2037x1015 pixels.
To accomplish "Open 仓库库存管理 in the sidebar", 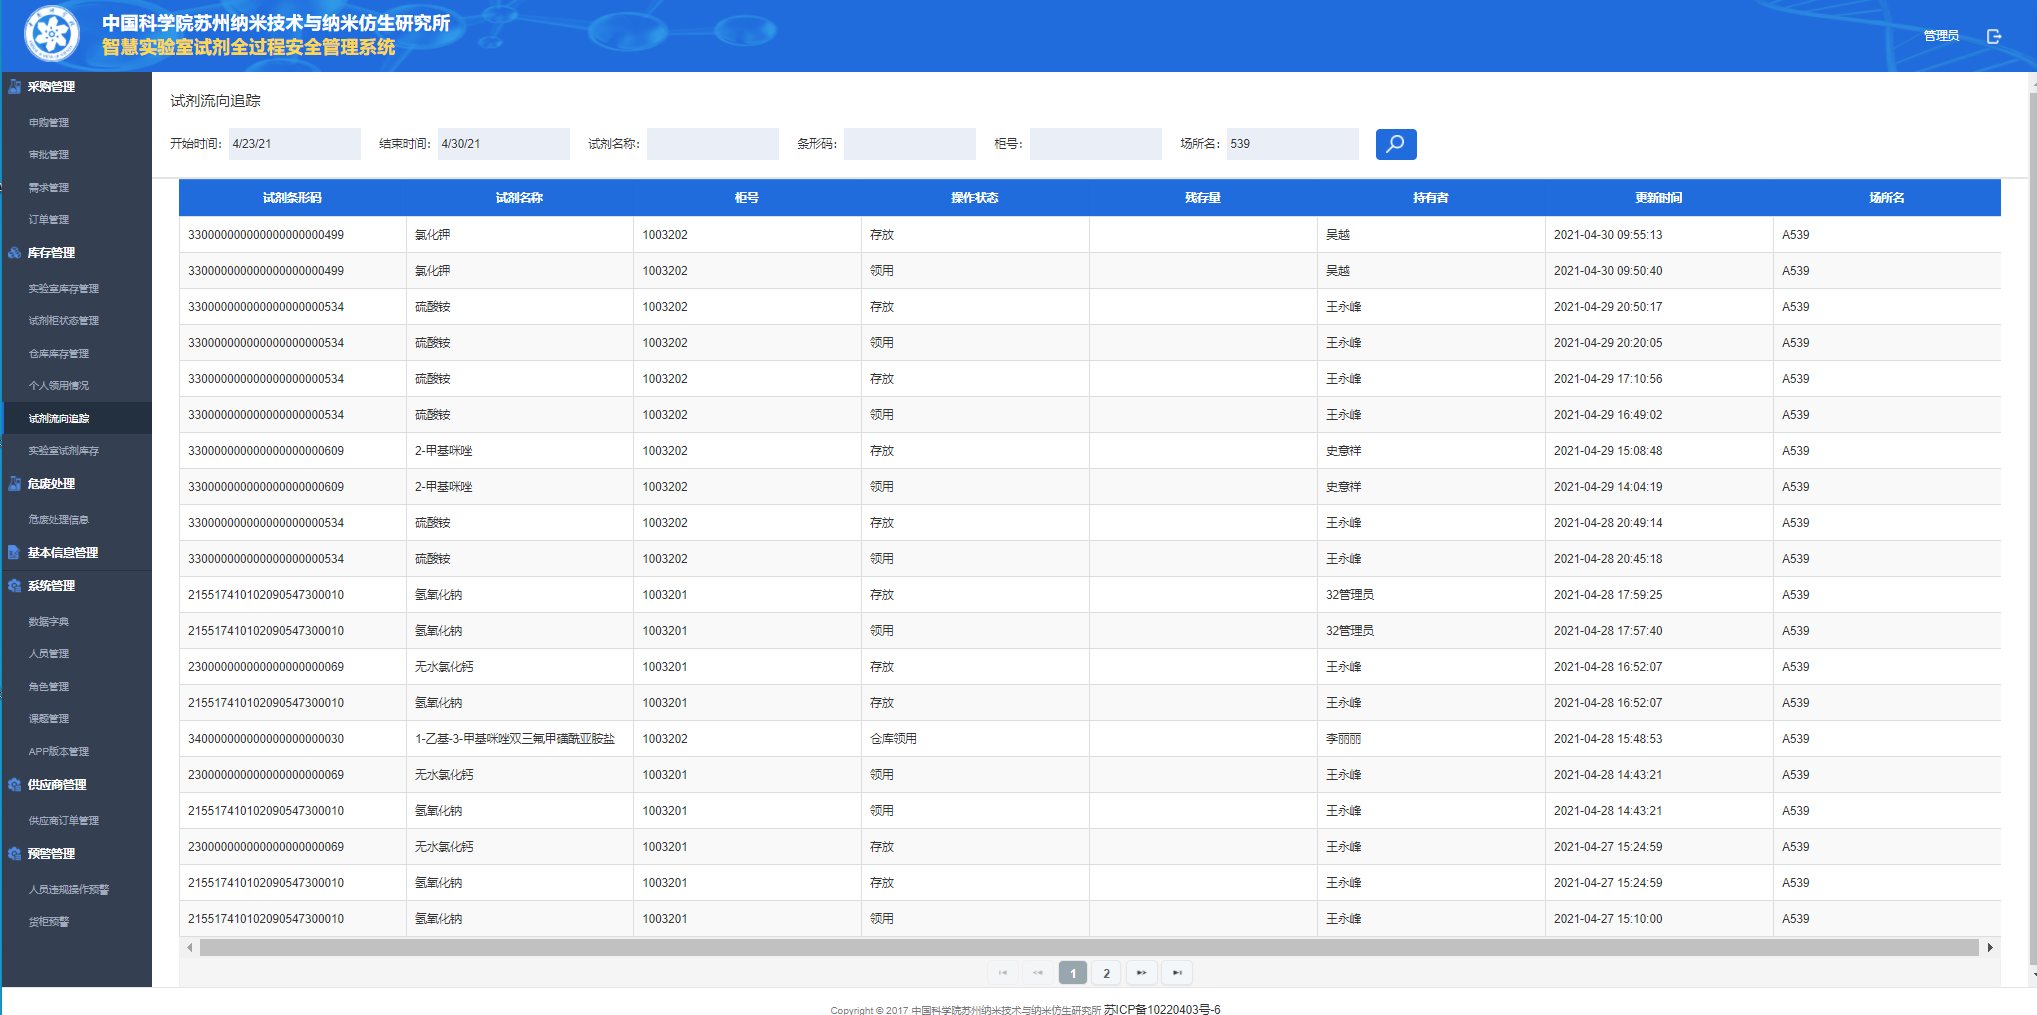I will [59, 354].
